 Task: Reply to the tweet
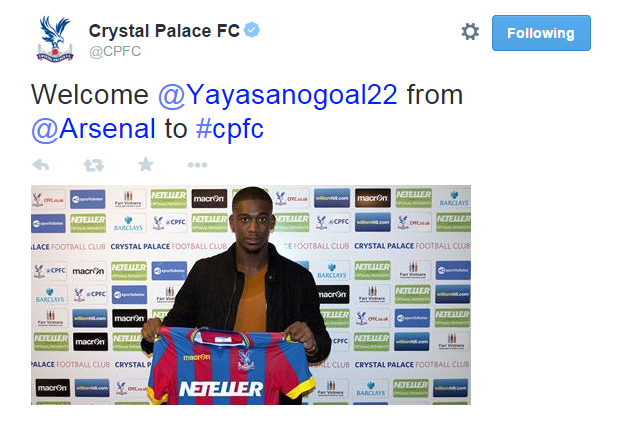[41, 165]
